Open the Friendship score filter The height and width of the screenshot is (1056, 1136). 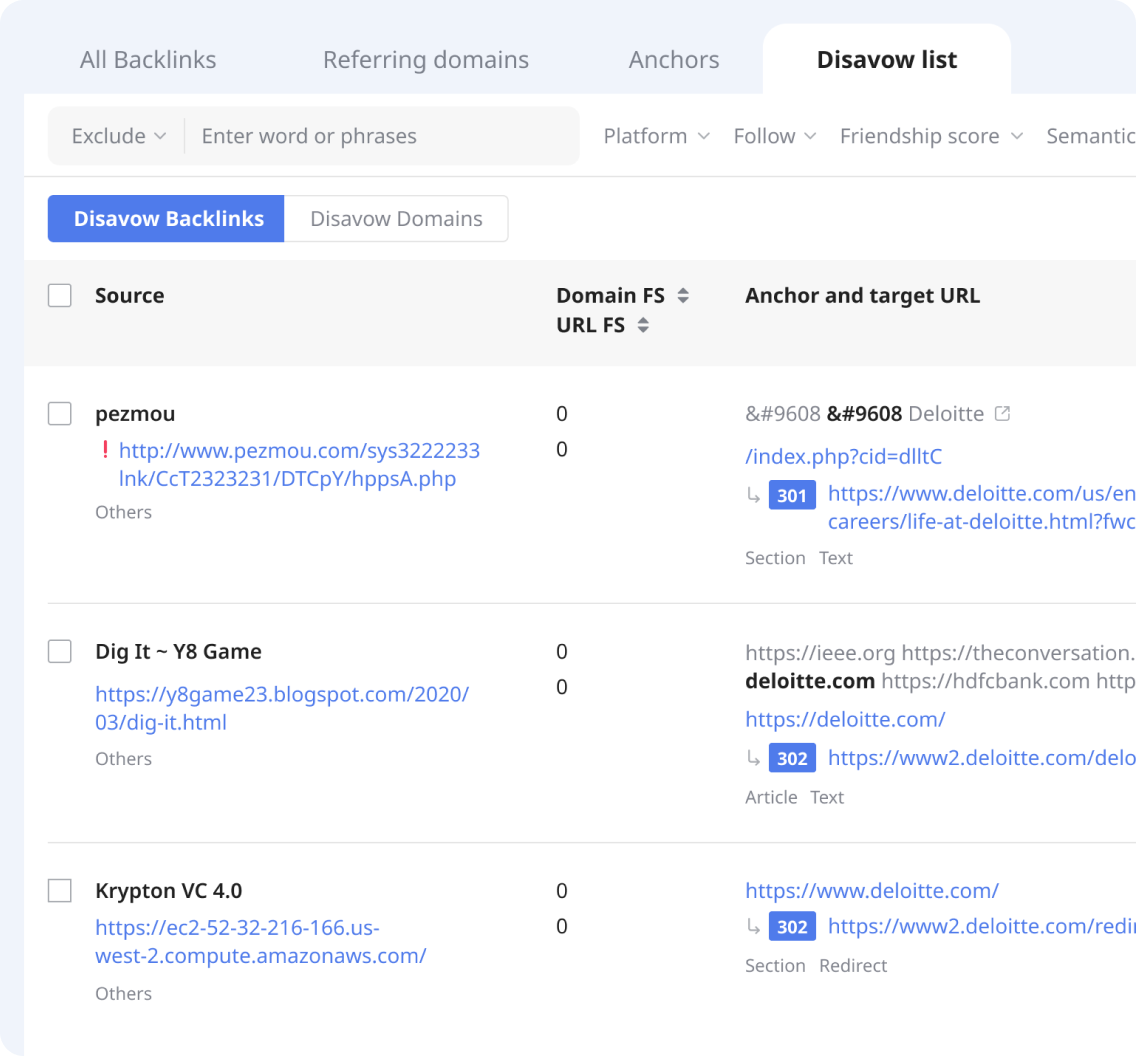pos(930,136)
